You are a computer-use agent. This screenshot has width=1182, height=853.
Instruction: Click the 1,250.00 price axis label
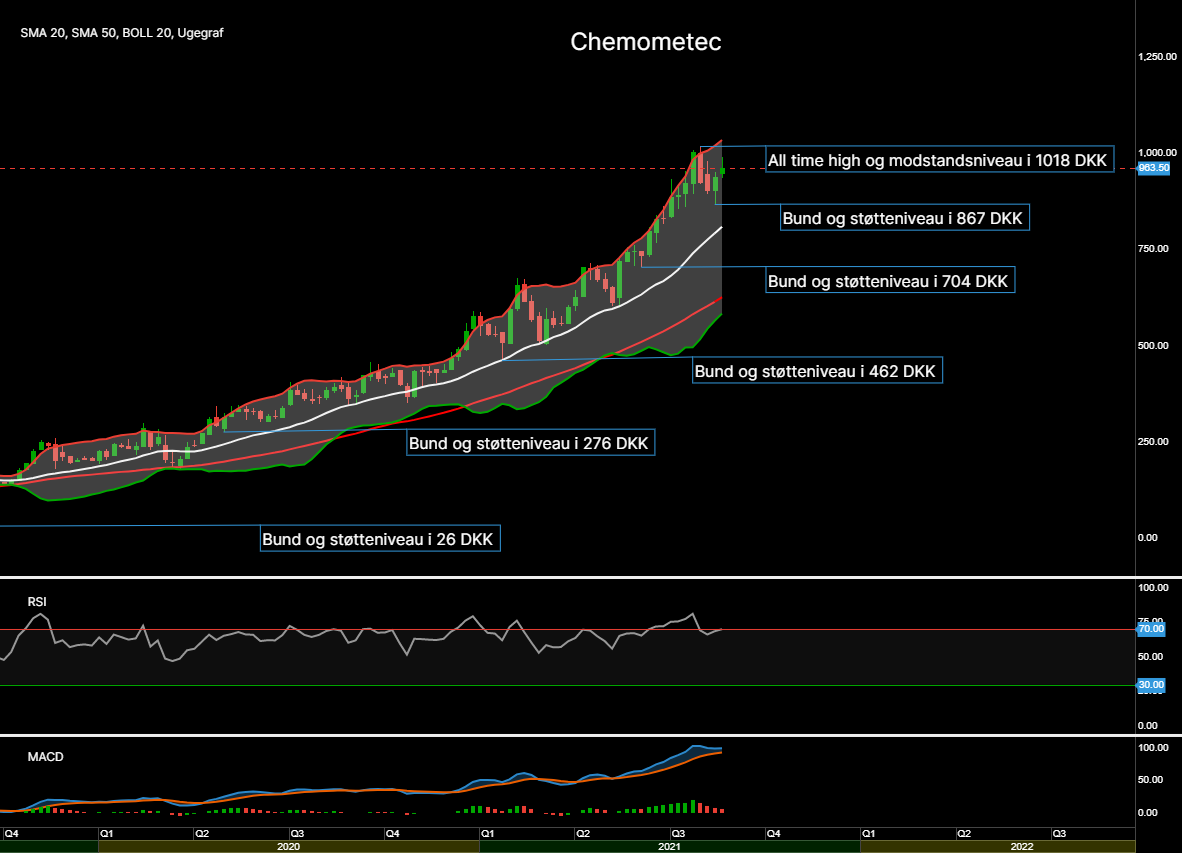click(1157, 57)
